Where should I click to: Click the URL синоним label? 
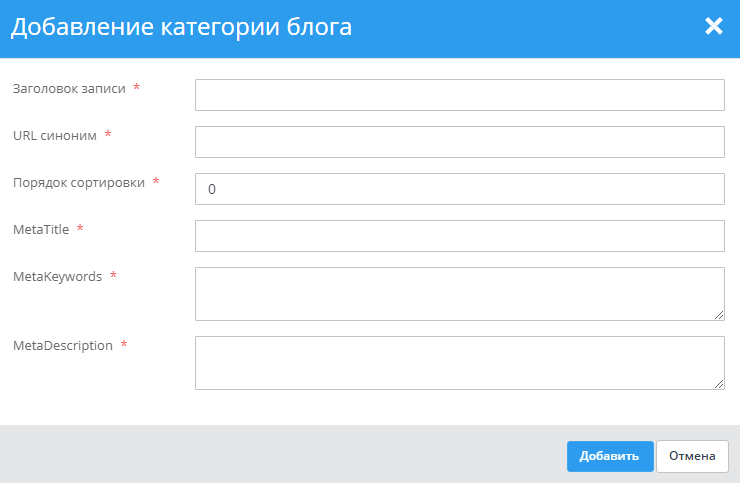55,136
